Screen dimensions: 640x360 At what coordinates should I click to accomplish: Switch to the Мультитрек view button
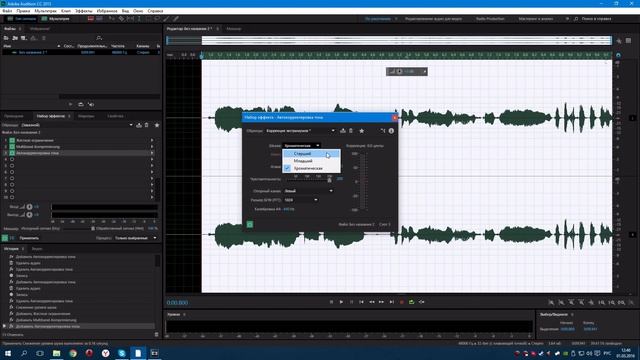coord(56,19)
